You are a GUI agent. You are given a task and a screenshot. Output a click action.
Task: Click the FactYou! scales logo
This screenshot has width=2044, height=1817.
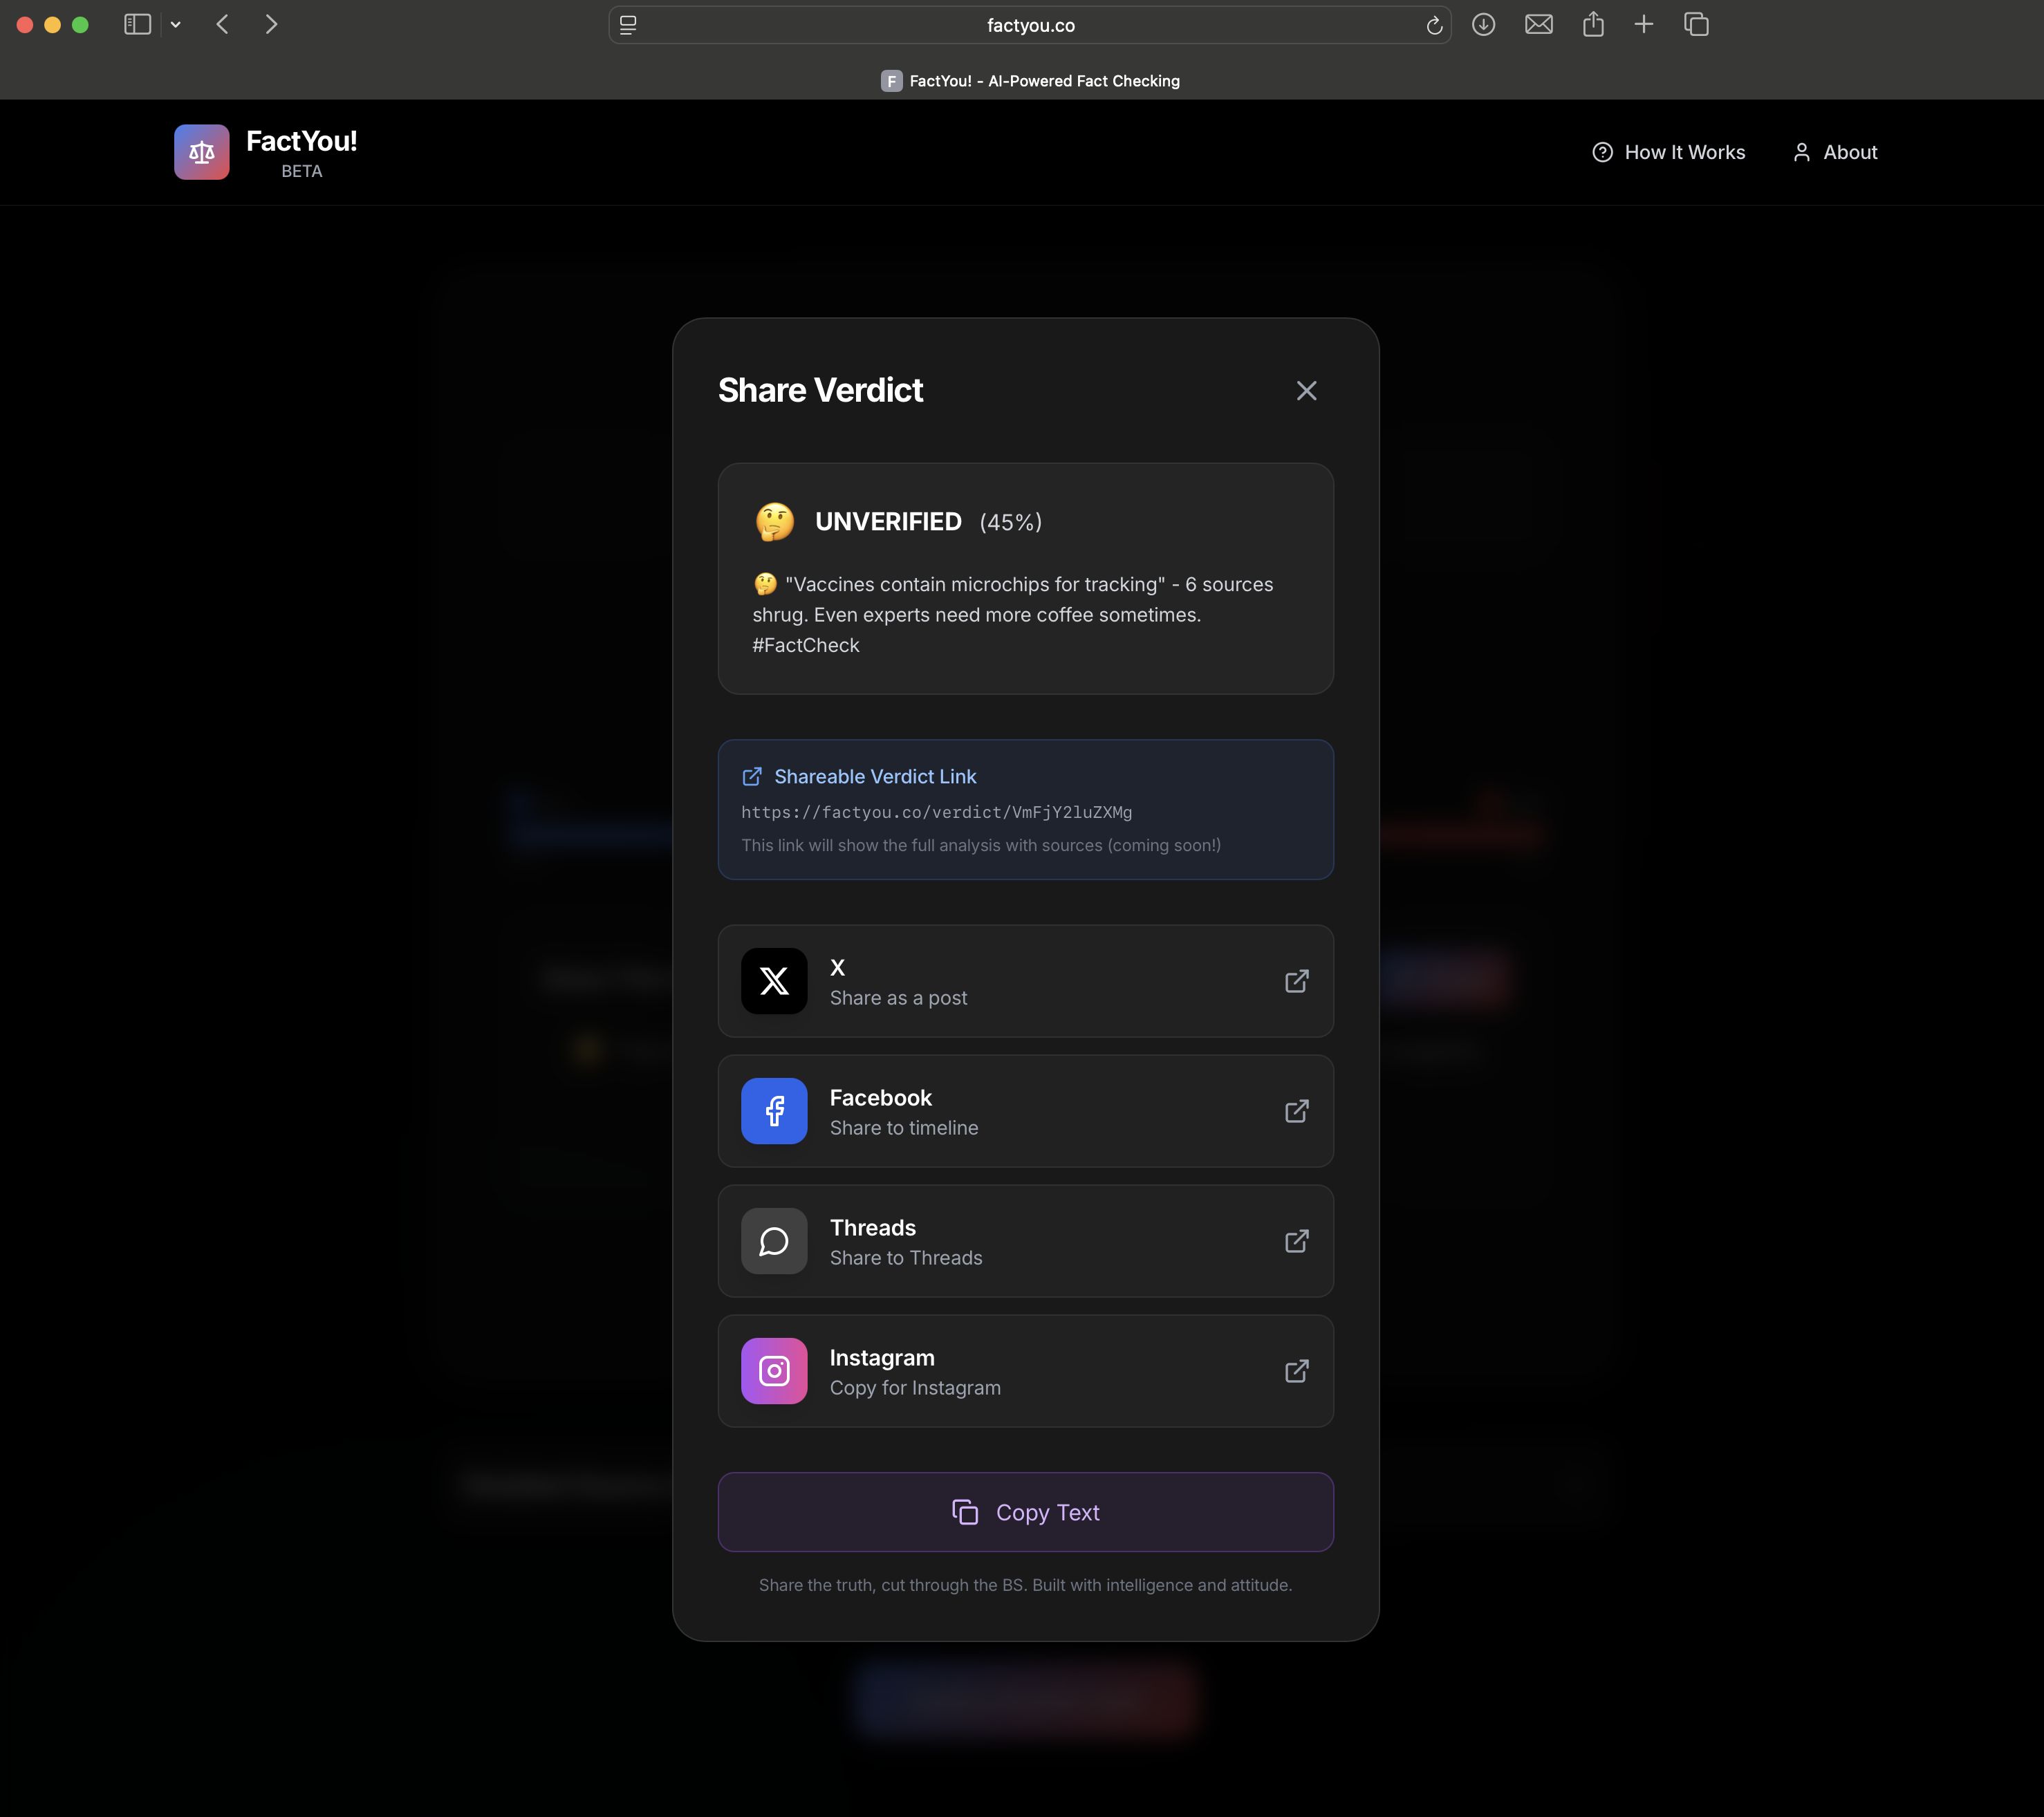click(202, 152)
